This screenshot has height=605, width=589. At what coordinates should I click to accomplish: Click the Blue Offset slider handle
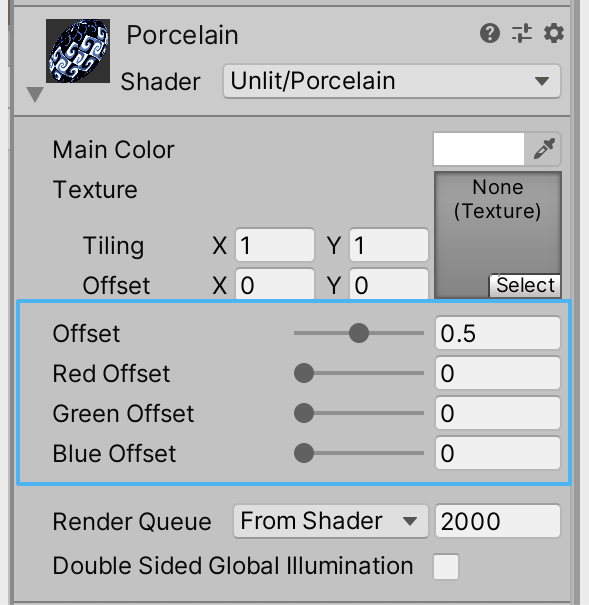(x=304, y=453)
